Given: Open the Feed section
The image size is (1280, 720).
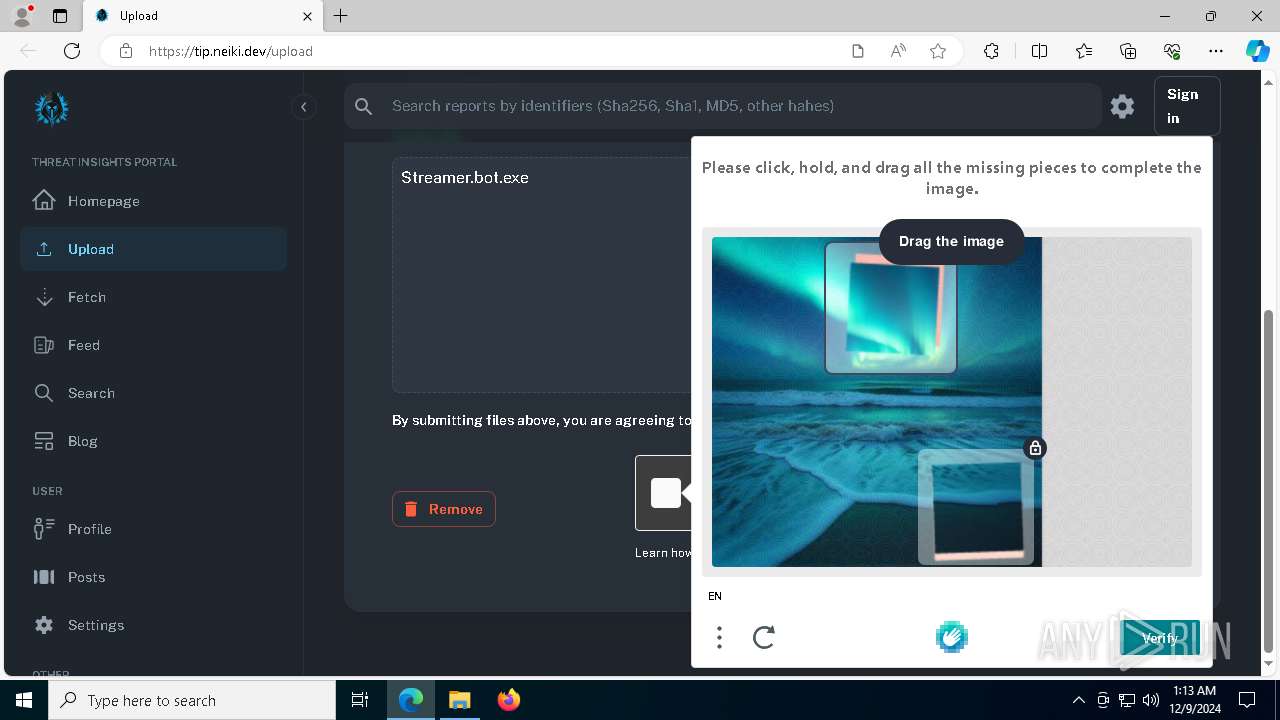Looking at the screenshot, I should pos(153,345).
